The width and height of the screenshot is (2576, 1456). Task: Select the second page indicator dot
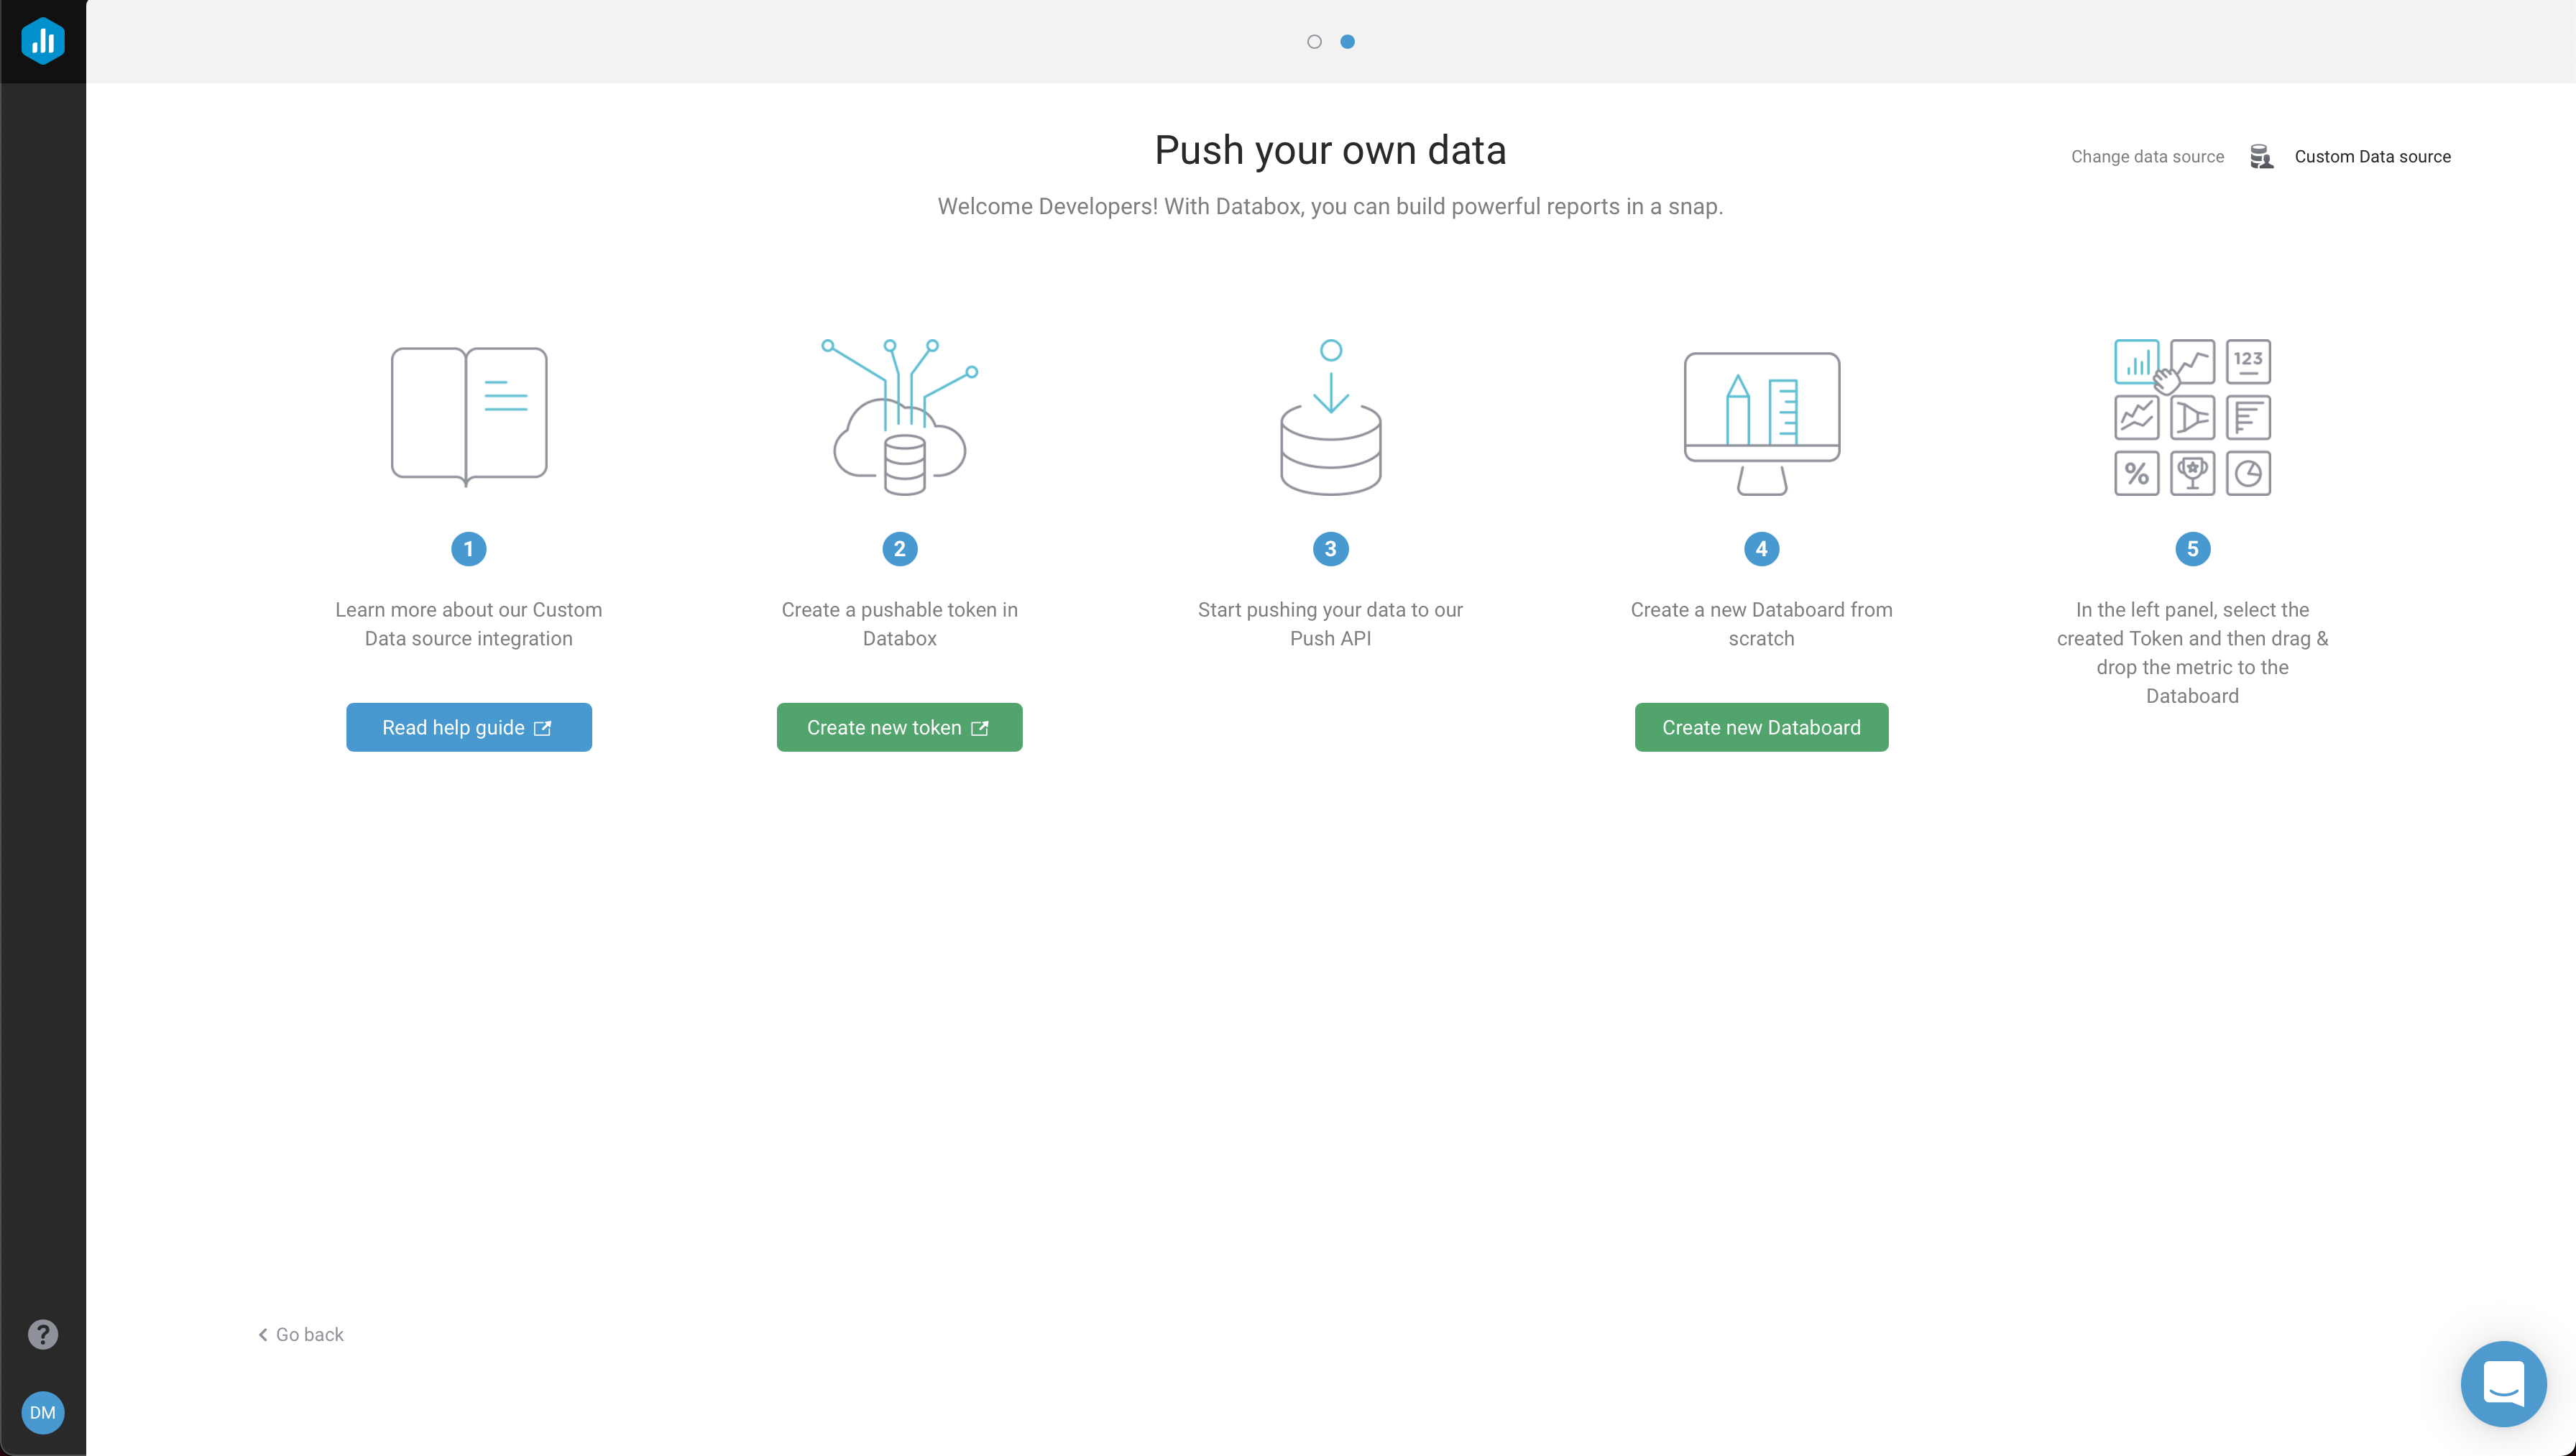tap(1347, 41)
